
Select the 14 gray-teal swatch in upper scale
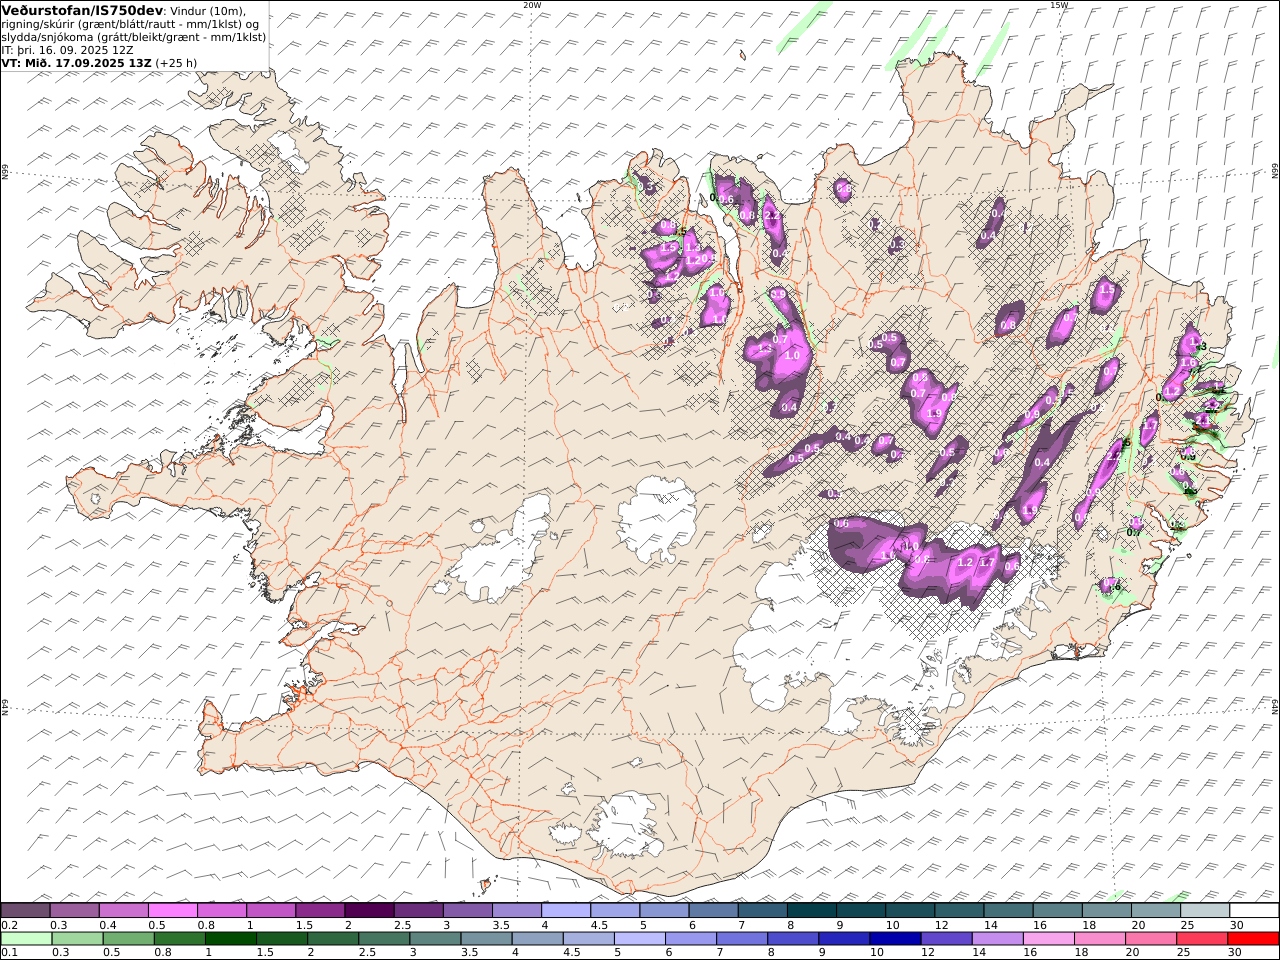(x=1008, y=911)
